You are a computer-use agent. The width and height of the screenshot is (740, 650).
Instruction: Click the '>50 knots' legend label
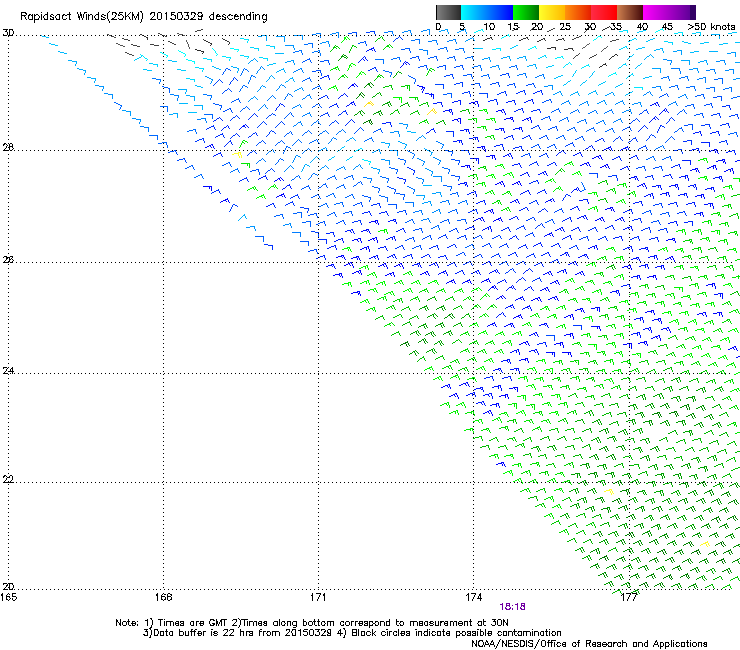(x=711, y=26)
